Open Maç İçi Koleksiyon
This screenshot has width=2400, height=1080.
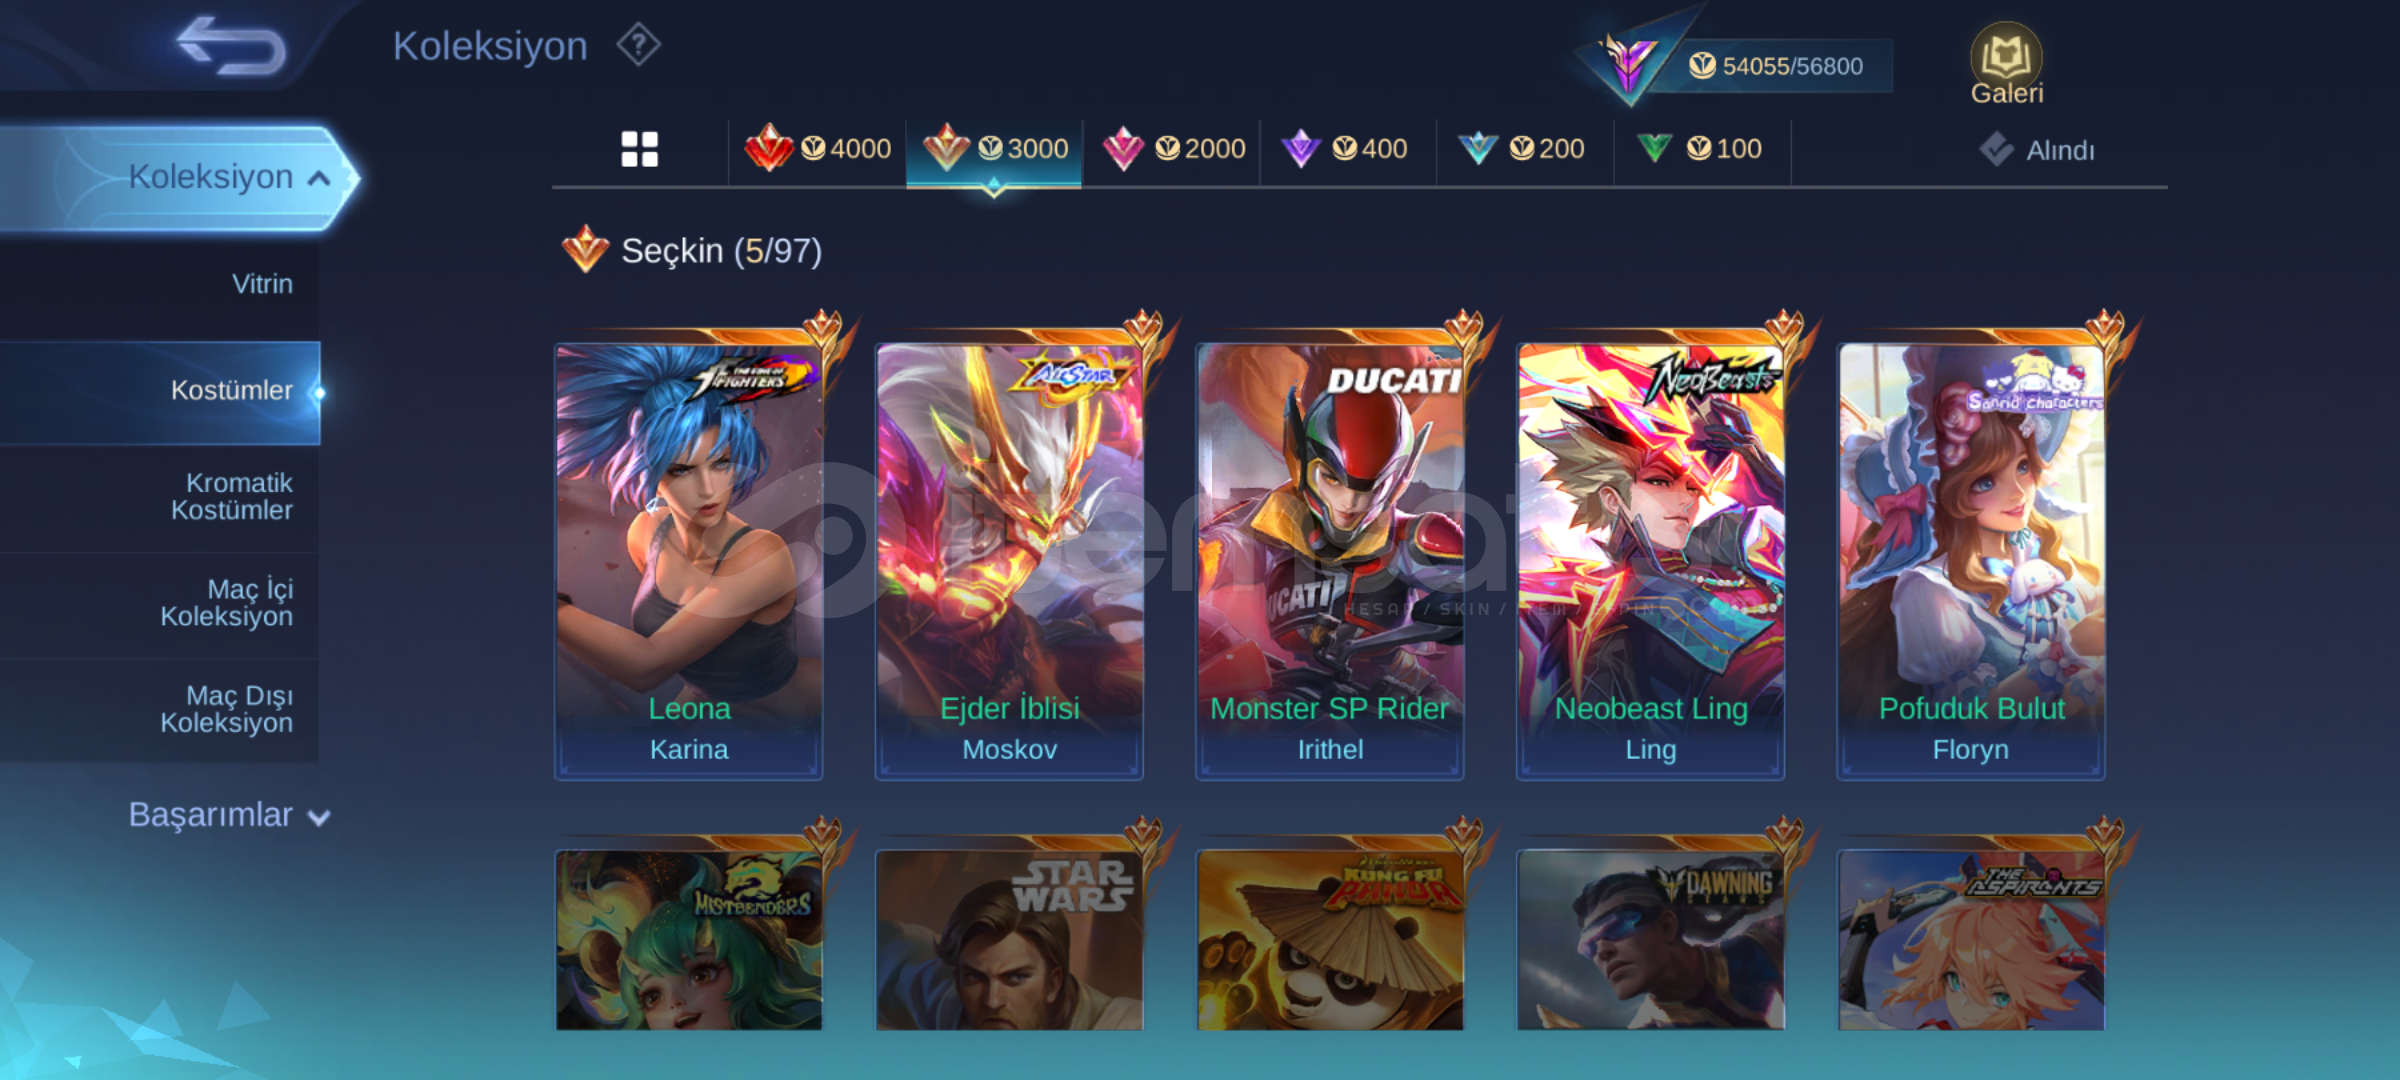point(227,603)
